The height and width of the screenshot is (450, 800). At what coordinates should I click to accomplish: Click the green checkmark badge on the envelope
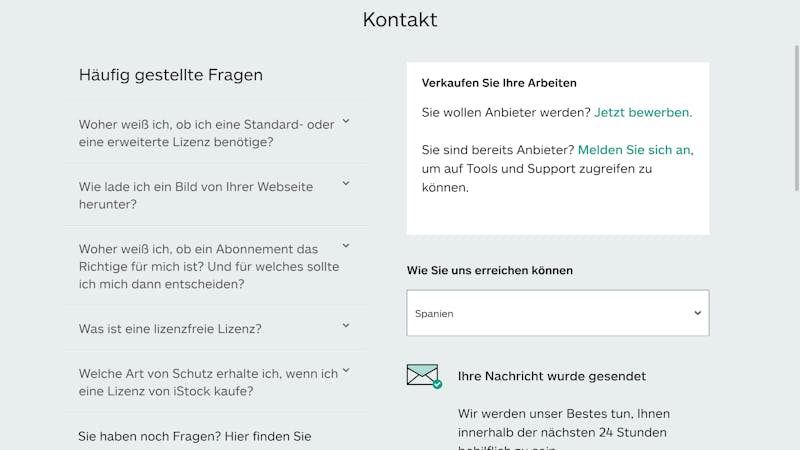[437, 384]
